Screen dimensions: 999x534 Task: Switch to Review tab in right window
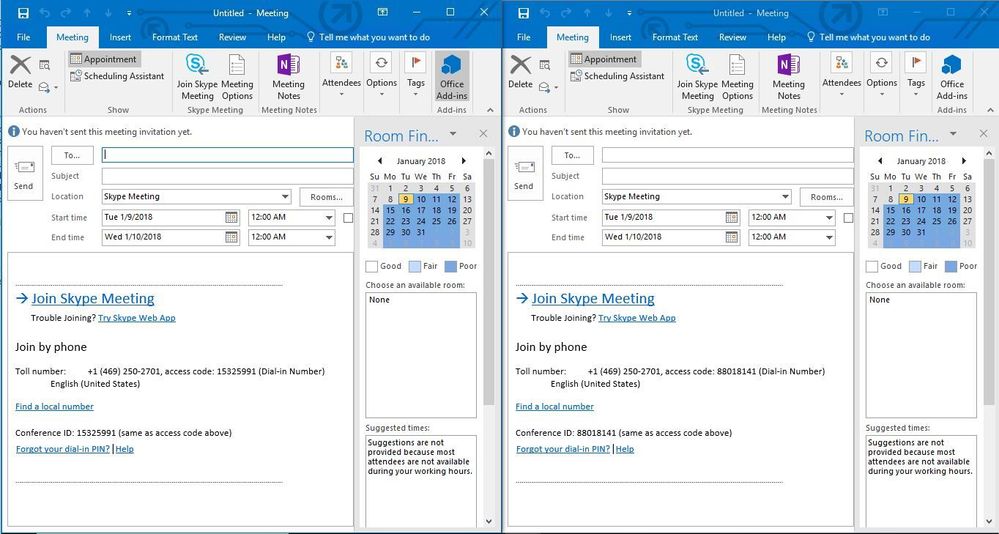(732, 37)
